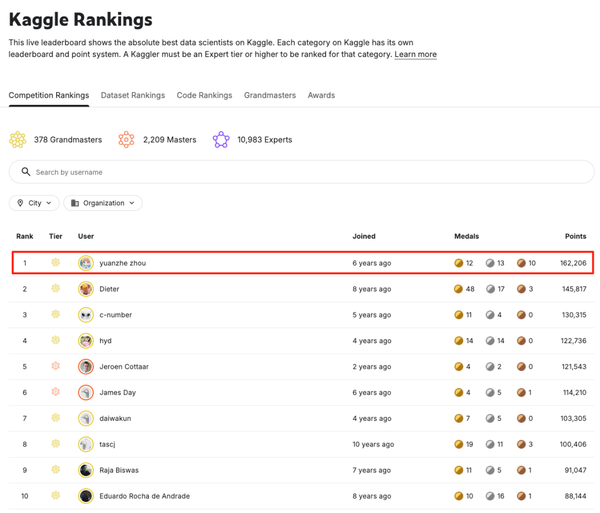
Task: Focus the Search by username field
Action: 302,172
